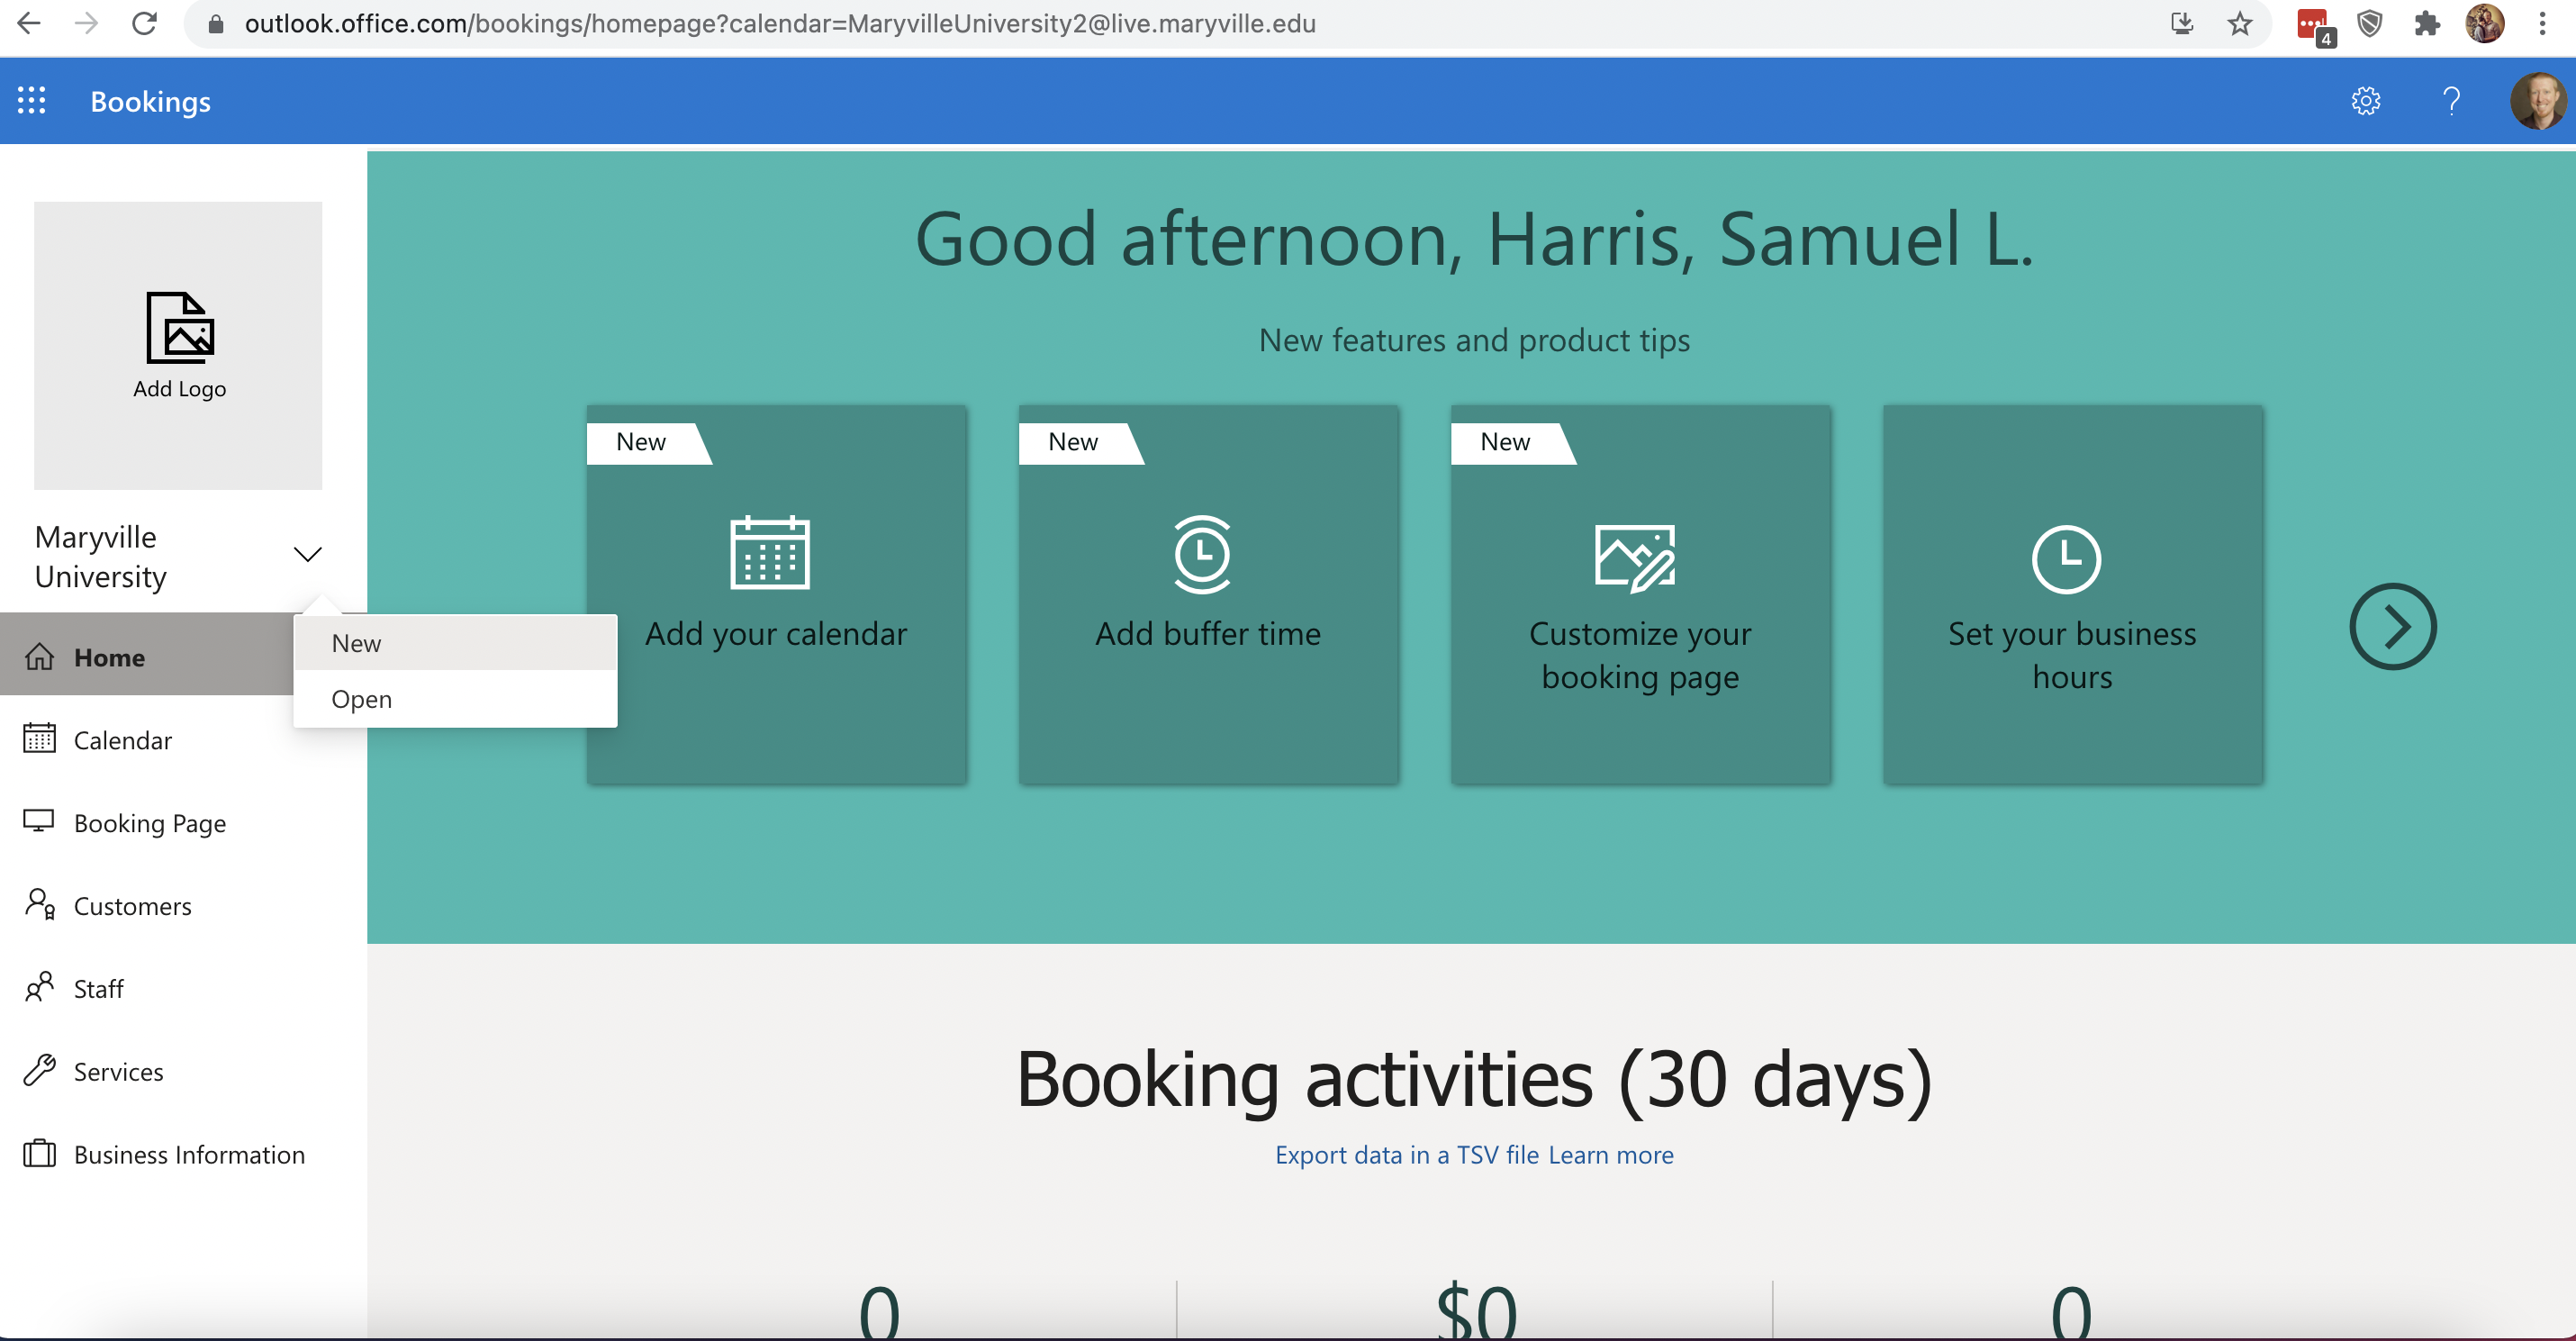The image size is (2576, 1341).
Task: Choose New from the dropdown menu
Action: click(x=356, y=643)
